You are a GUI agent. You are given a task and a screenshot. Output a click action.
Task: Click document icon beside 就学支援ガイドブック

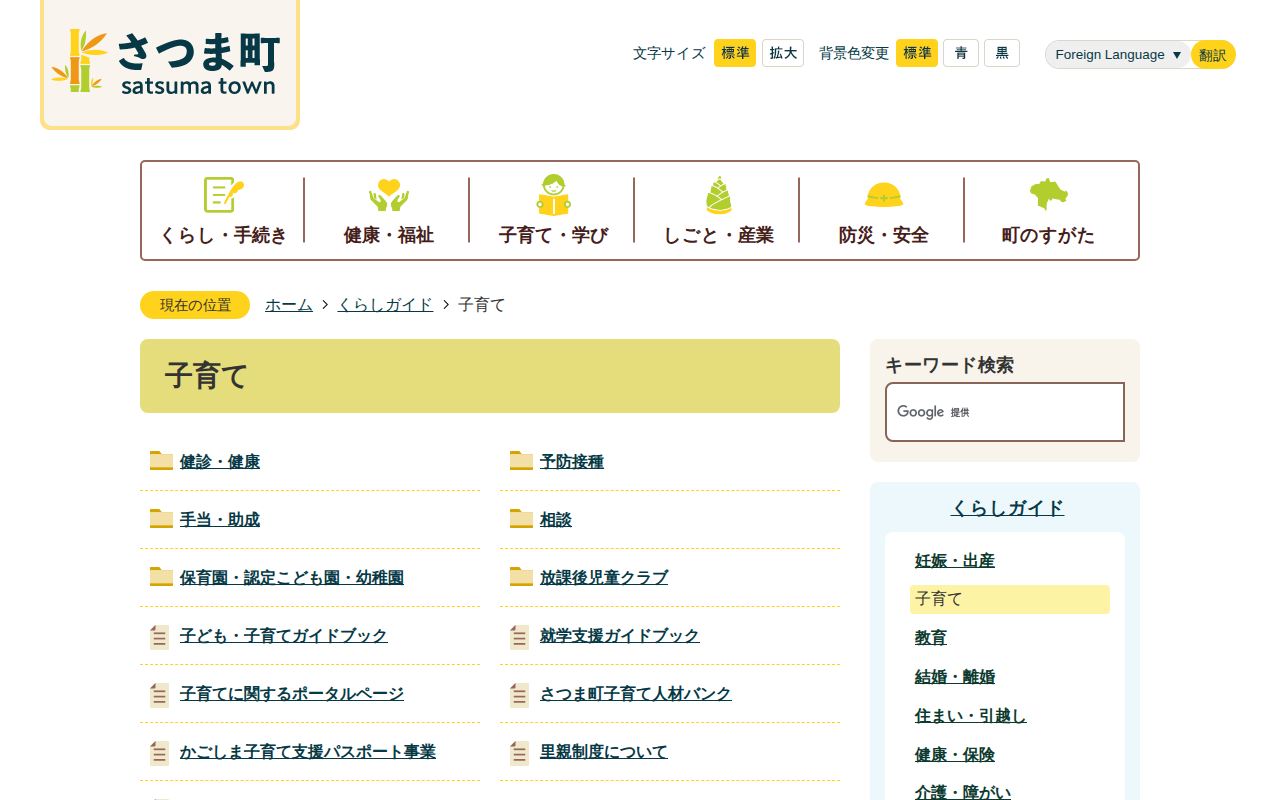point(520,637)
